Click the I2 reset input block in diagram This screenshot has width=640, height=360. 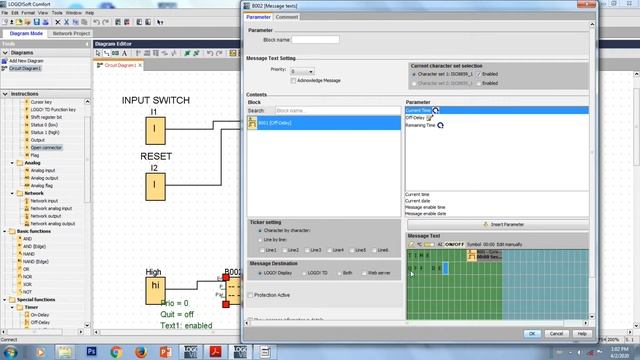(156, 187)
